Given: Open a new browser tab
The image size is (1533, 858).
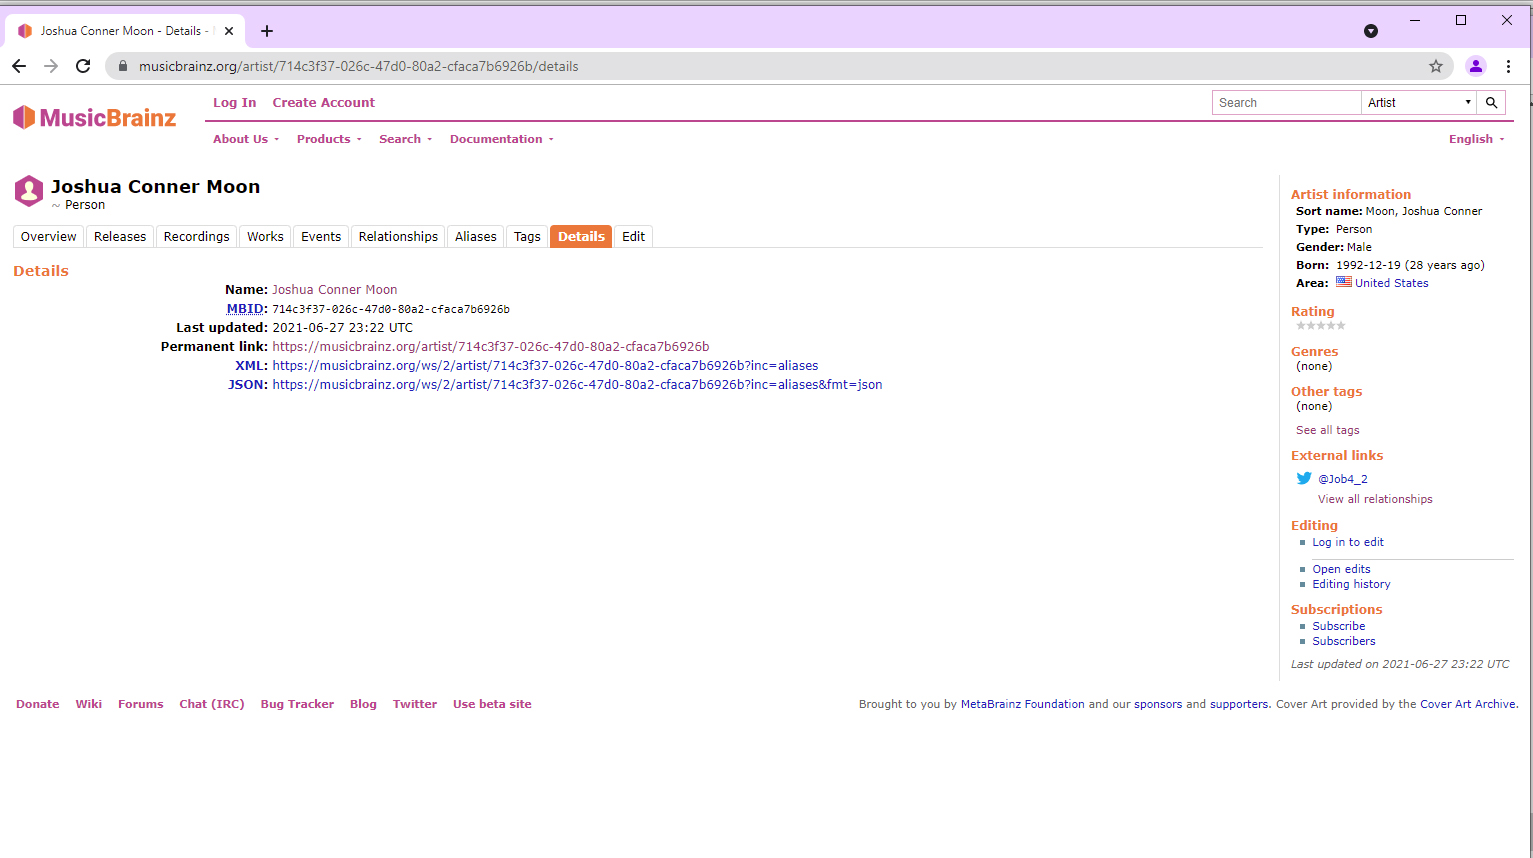Looking at the screenshot, I should [267, 31].
